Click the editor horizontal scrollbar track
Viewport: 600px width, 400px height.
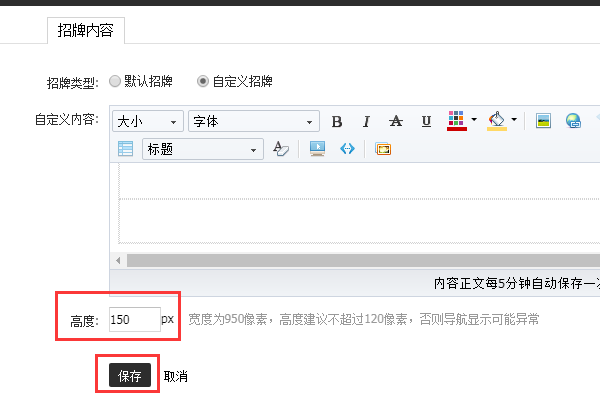pos(363,261)
